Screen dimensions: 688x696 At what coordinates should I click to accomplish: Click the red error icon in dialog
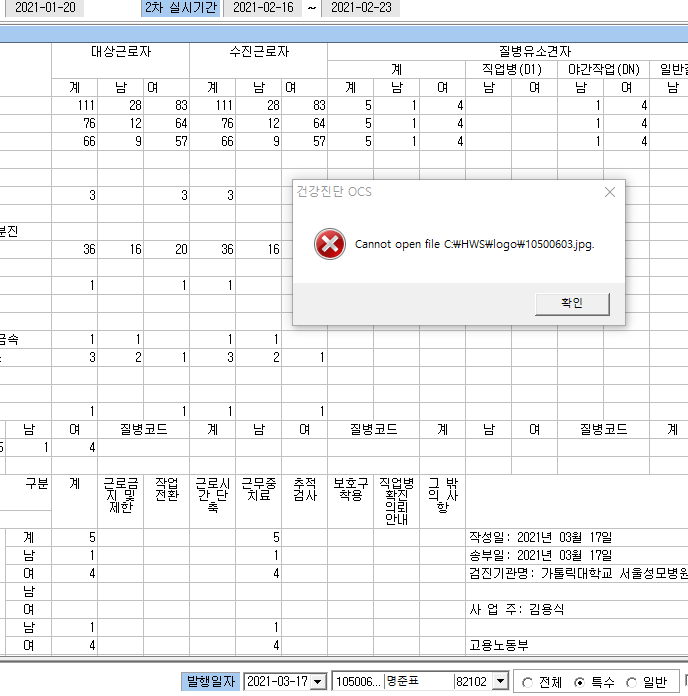click(329, 244)
